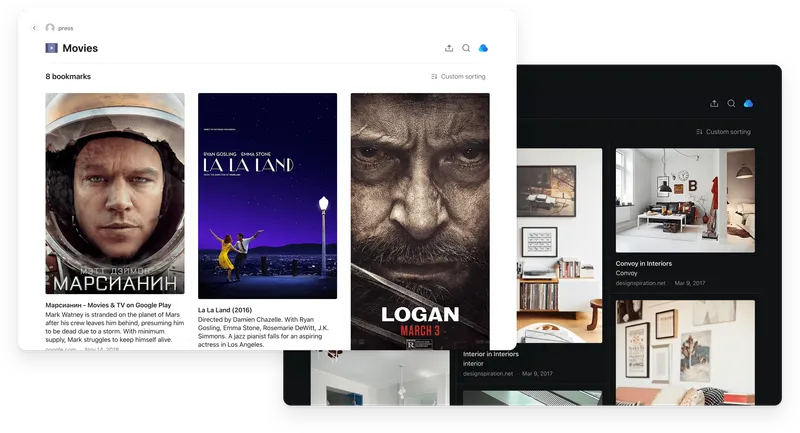Share the Movies collection via upload icon

(x=449, y=48)
